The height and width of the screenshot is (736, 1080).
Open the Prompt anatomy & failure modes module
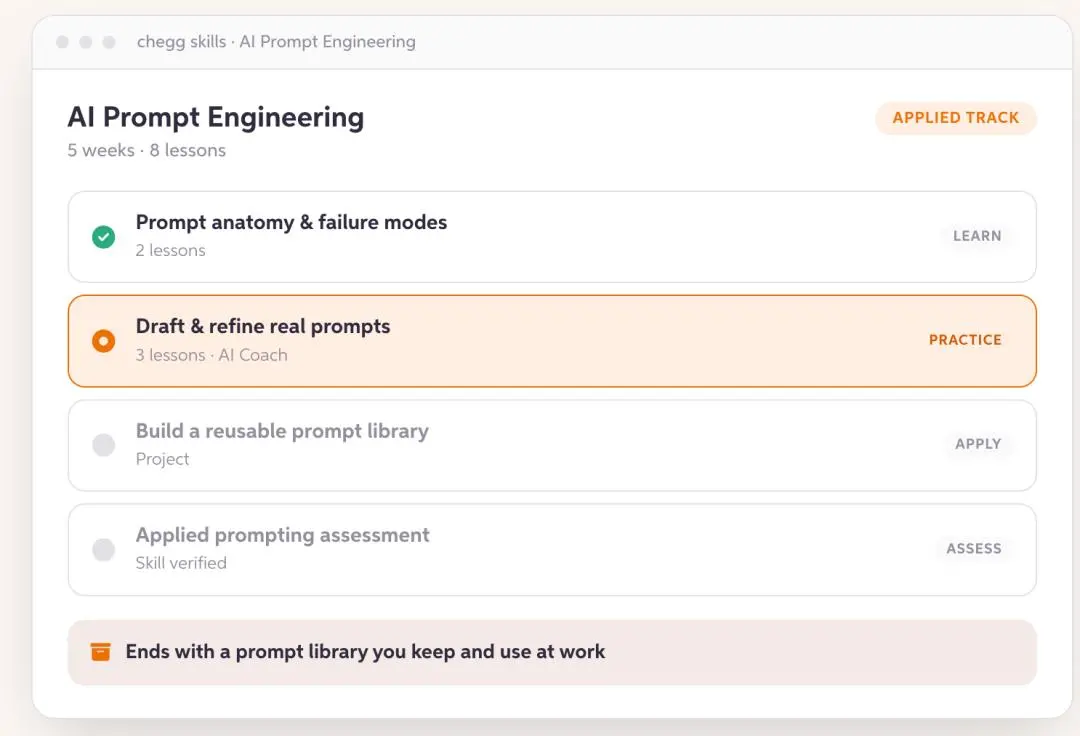552,237
